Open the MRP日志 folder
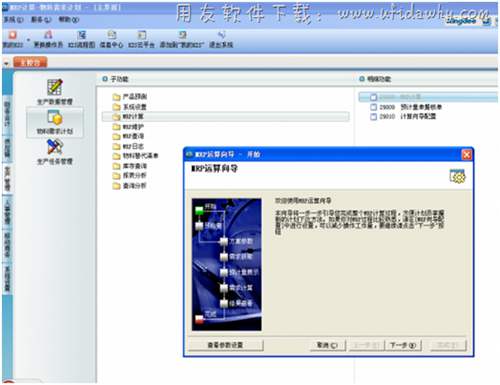 point(128,146)
